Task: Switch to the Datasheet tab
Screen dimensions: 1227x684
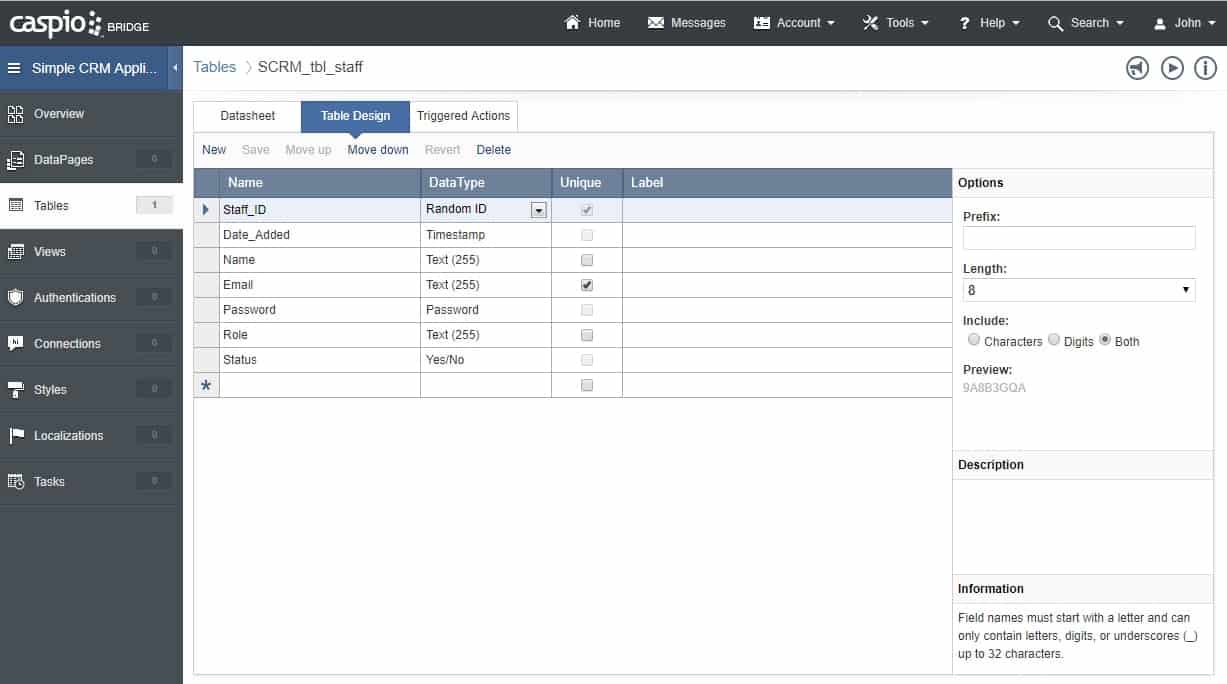Action: click(x=247, y=116)
